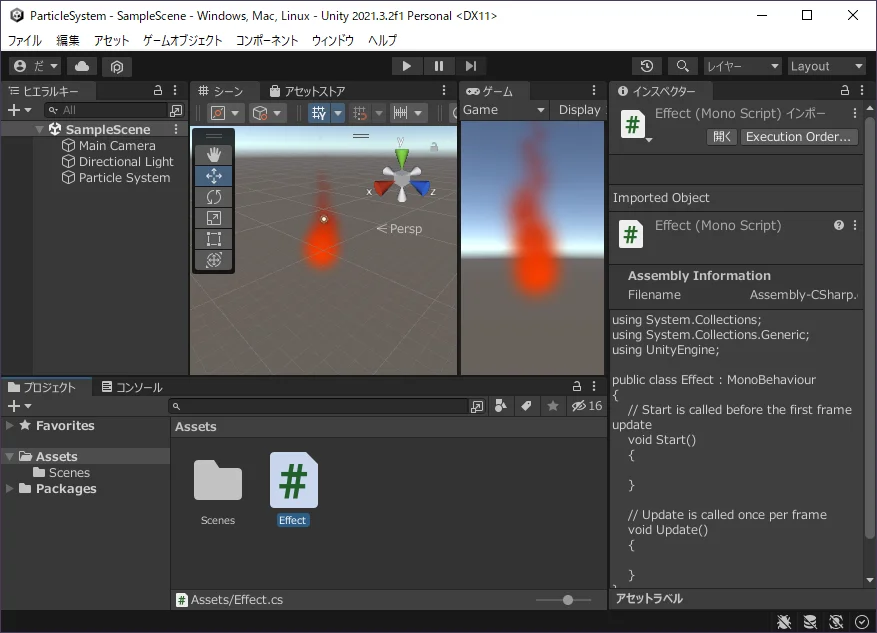This screenshot has width=877, height=633.
Task: Click the Execution Order button
Action: pyautogui.click(x=799, y=137)
